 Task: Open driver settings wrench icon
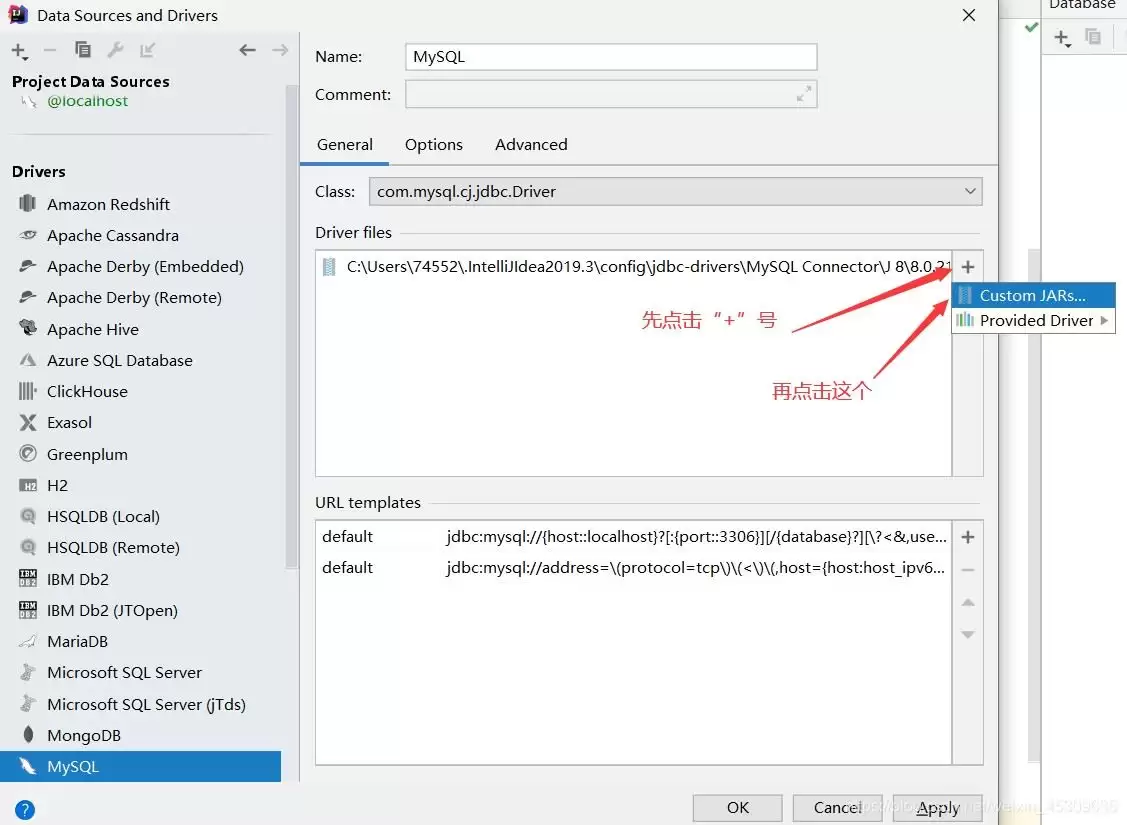[x=115, y=50]
